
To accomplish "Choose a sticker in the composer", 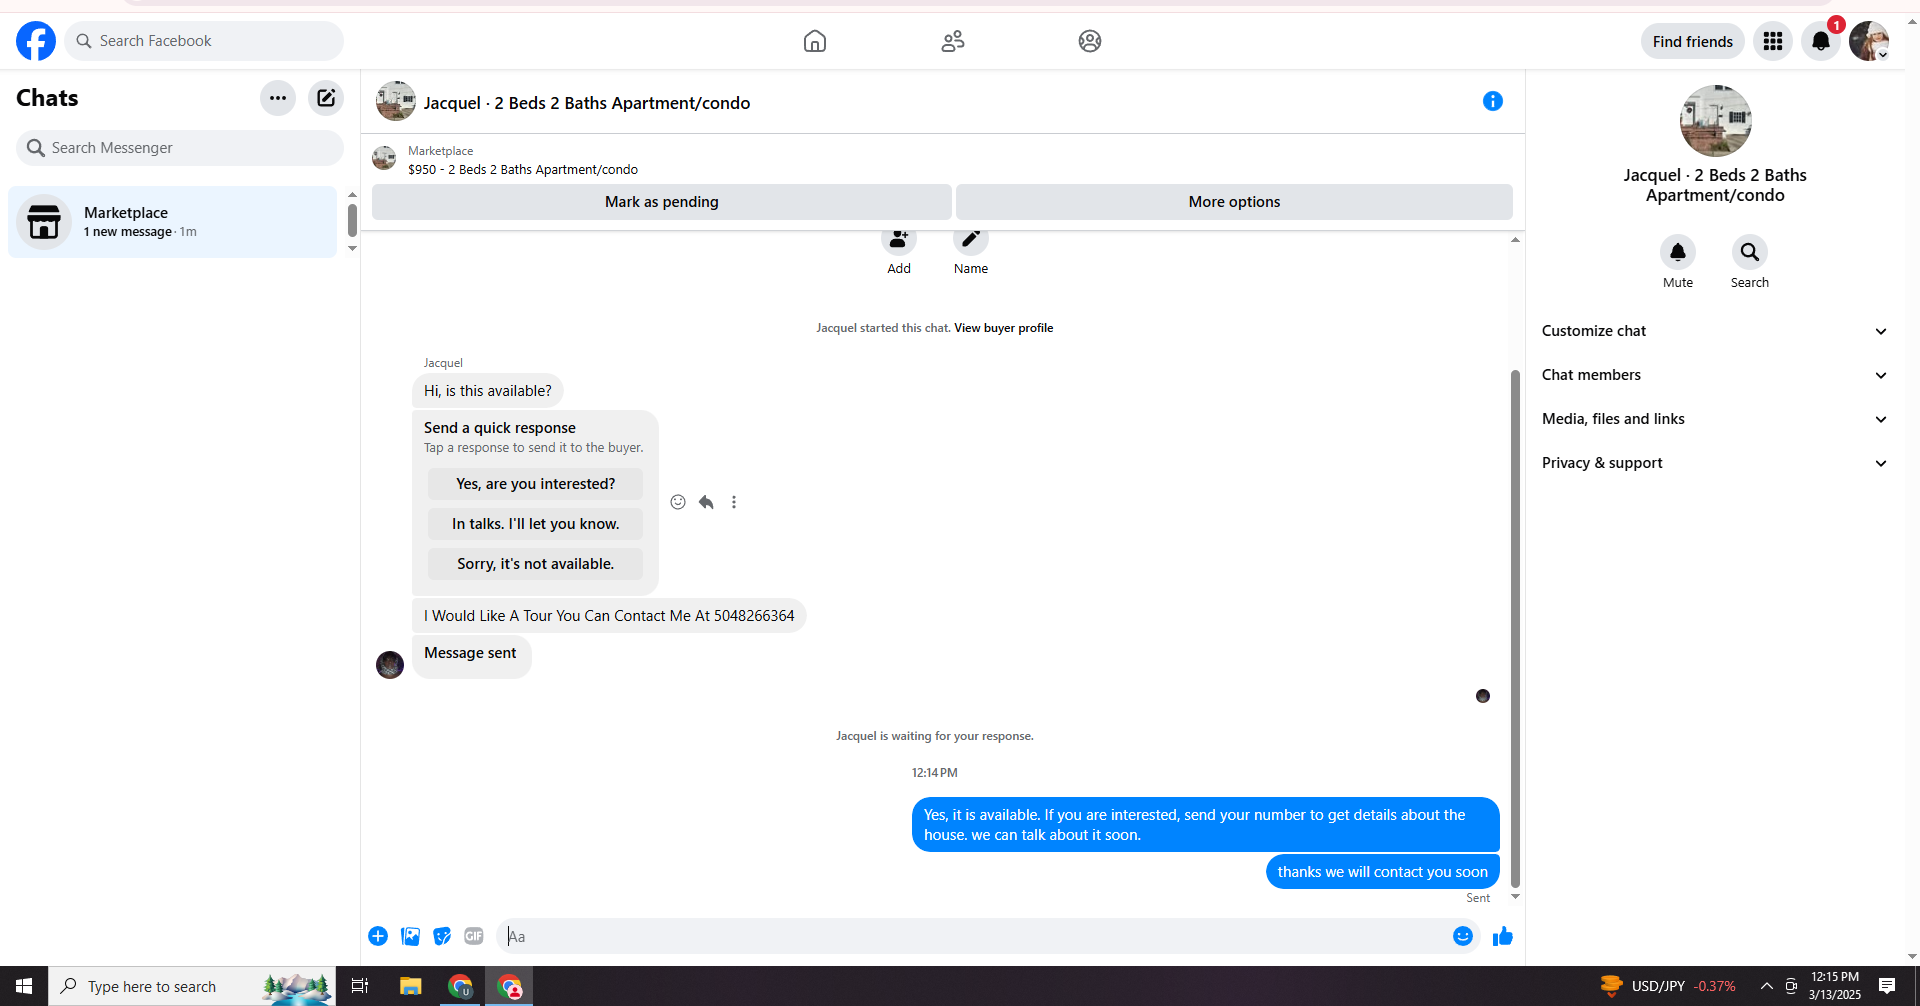I will [442, 936].
